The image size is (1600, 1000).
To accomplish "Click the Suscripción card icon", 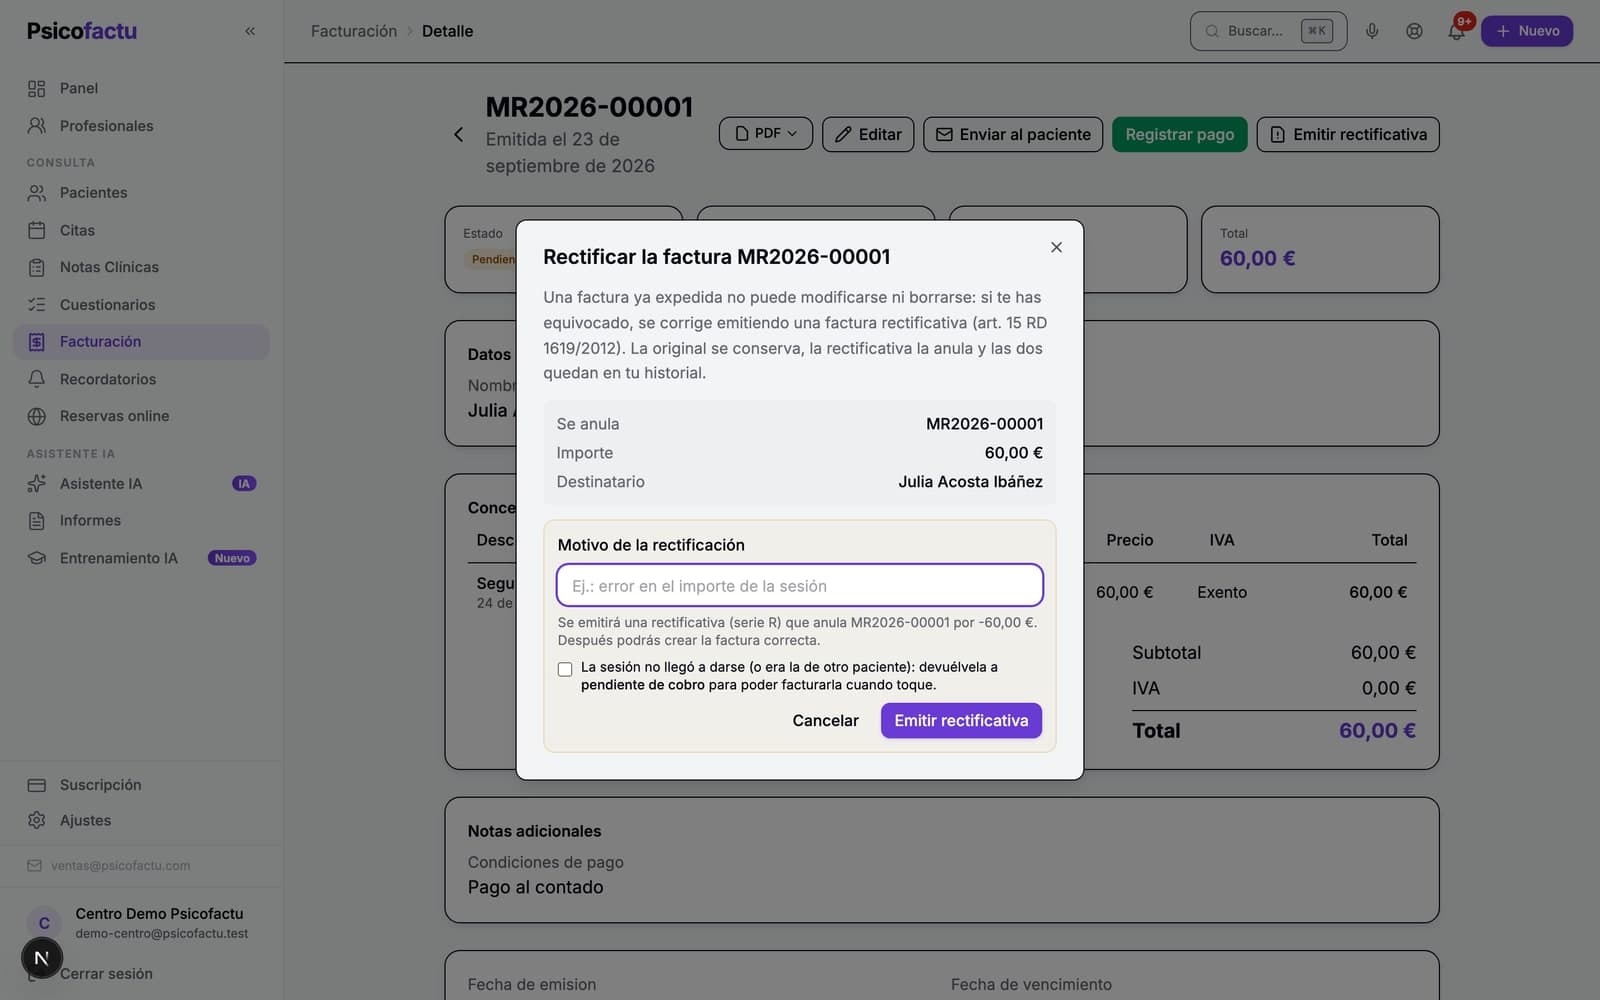I will point(37,785).
